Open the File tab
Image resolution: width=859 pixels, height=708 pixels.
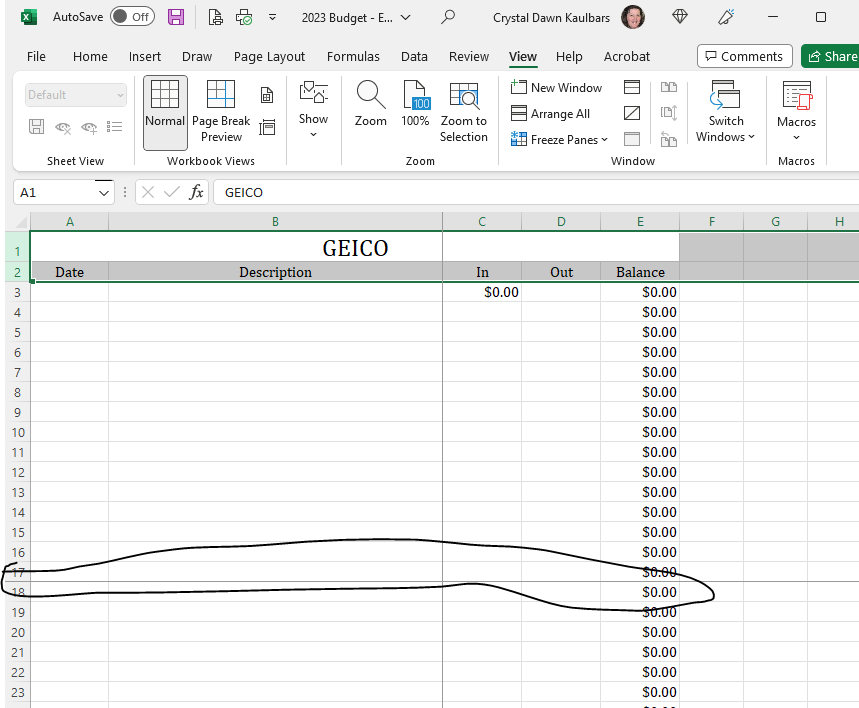click(x=36, y=56)
